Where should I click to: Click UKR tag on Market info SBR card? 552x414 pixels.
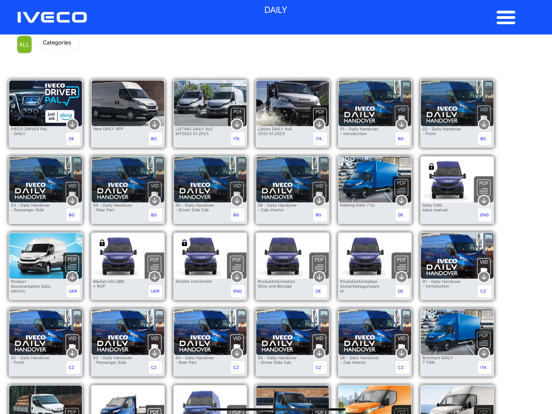155,291
